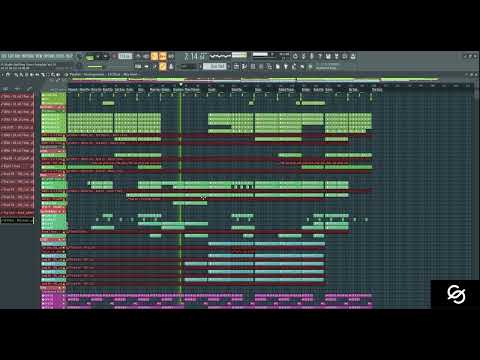Click the tempo BPM display

pos(125,56)
